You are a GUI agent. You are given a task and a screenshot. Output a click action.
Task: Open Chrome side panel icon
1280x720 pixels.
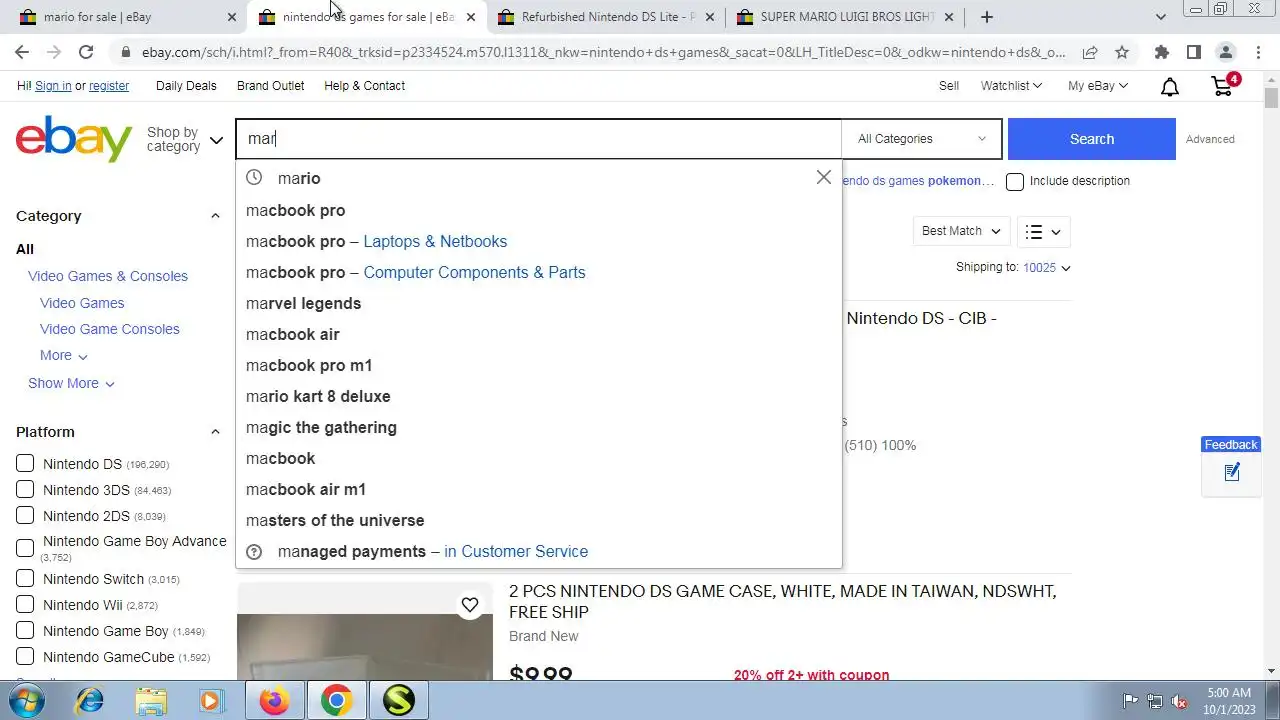(x=1193, y=52)
